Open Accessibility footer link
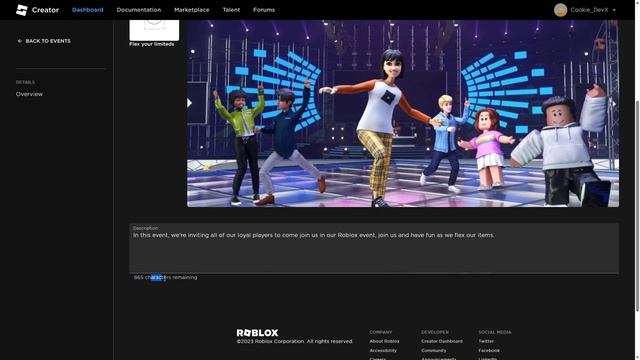The height and width of the screenshot is (360, 640). (x=383, y=351)
